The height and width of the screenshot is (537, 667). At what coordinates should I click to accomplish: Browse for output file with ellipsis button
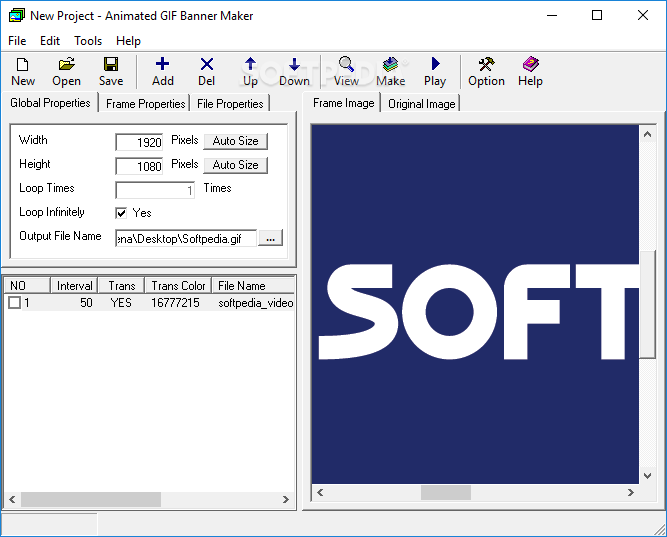[x=271, y=238]
